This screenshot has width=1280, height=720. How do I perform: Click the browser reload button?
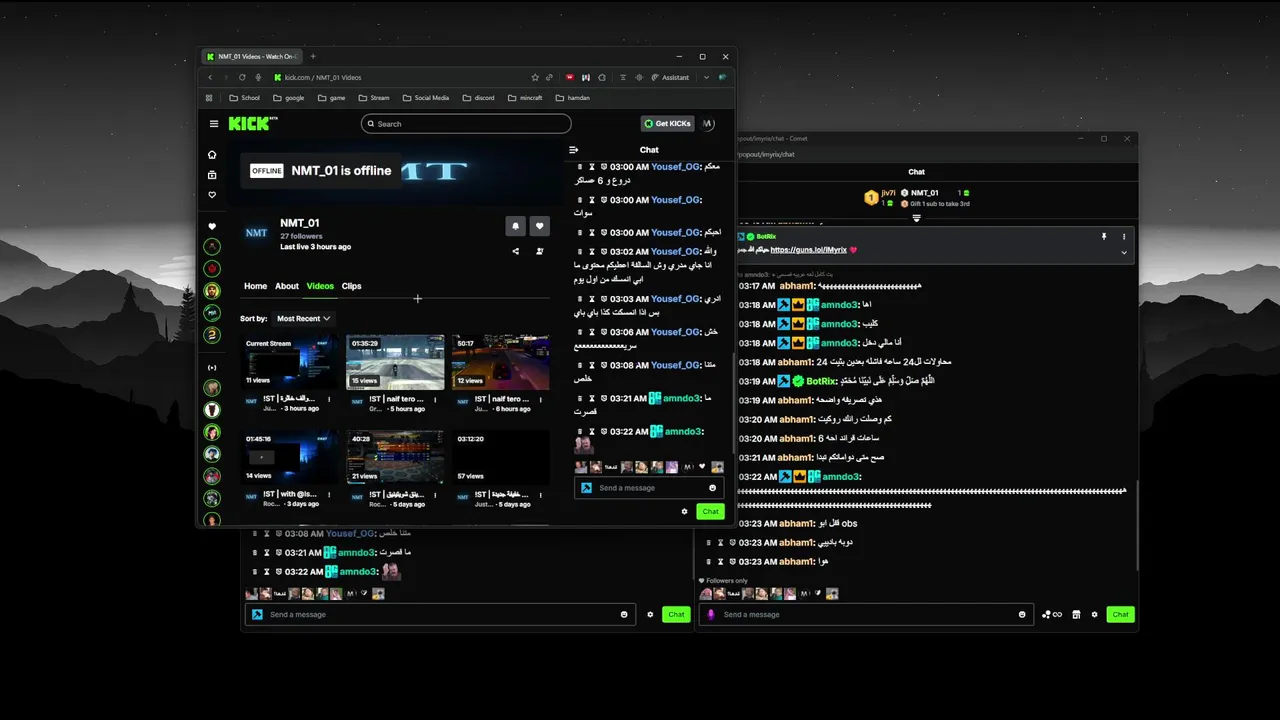click(x=242, y=77)
